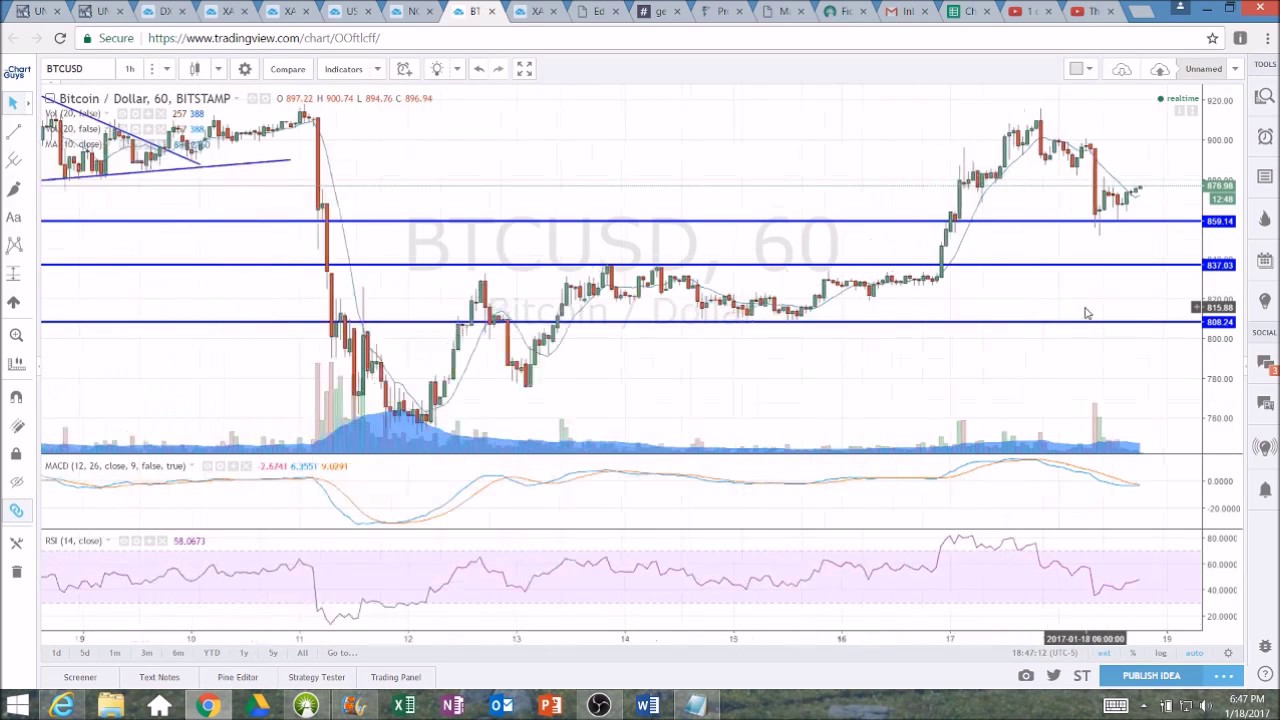This screenshot has height=720, width=1280.
Task: Click the lightbulb ideas icon
Action: 436,69
